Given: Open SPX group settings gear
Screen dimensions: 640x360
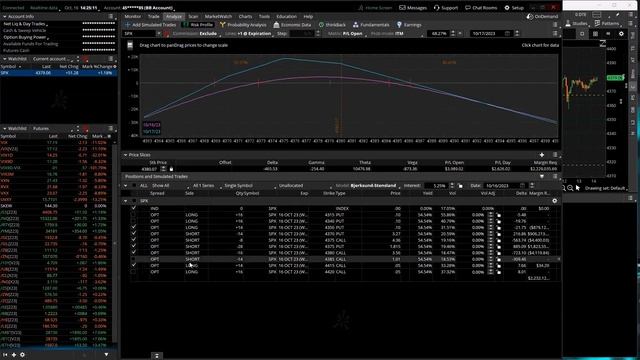Looking at the screenshot, I should tap(554, 201).
